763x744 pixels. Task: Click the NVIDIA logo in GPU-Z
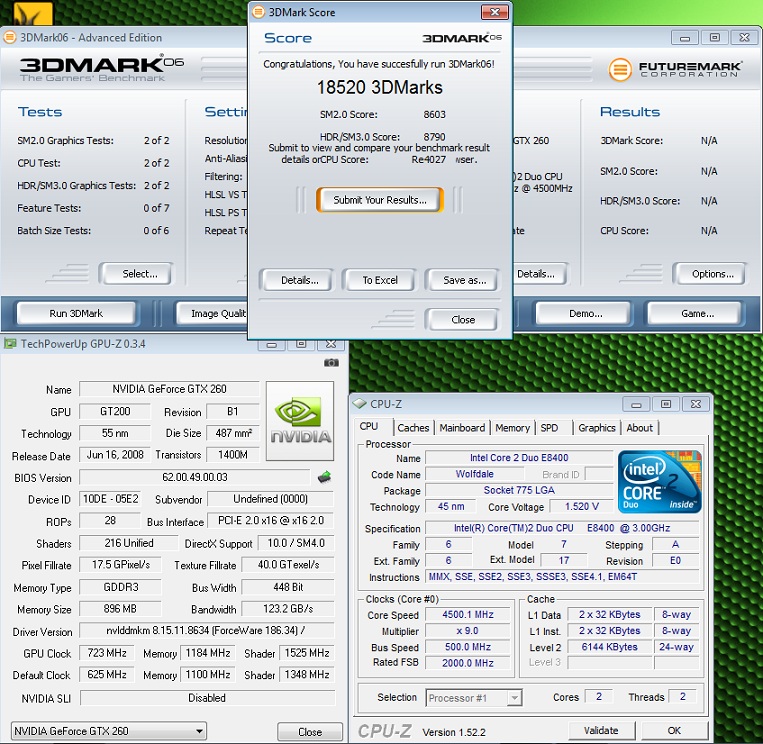coord(300,421)
